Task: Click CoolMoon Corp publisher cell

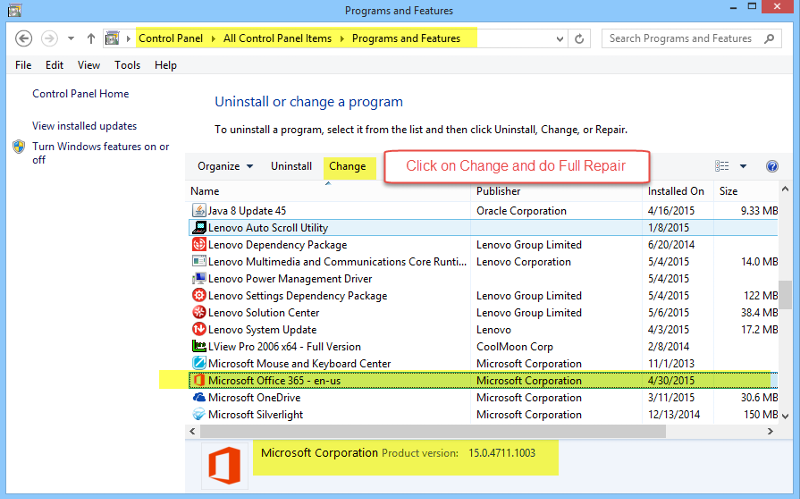Action: pyautogui.click(x=514, y=347)
